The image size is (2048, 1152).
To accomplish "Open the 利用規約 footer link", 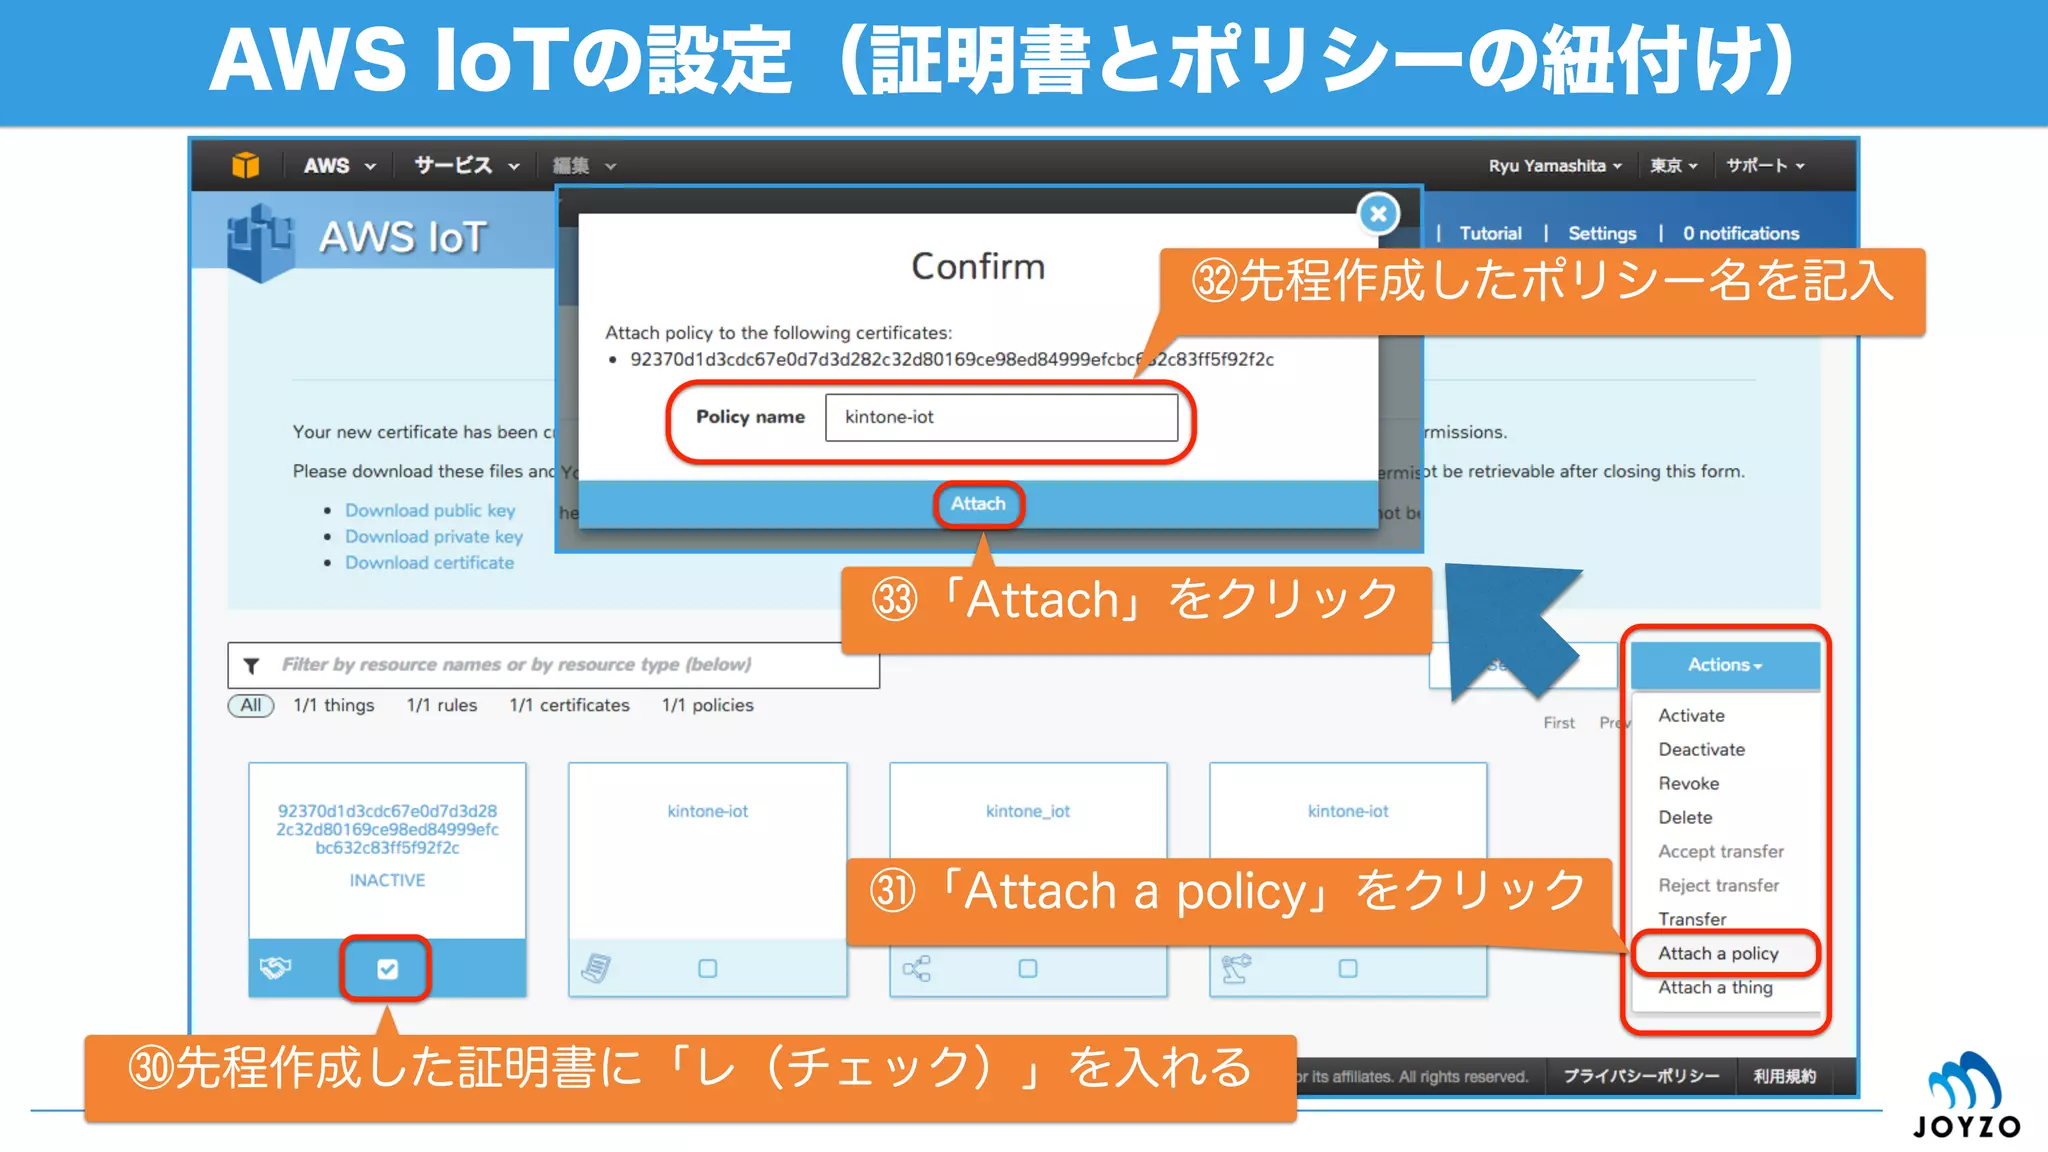I will coord(1785,1076).
